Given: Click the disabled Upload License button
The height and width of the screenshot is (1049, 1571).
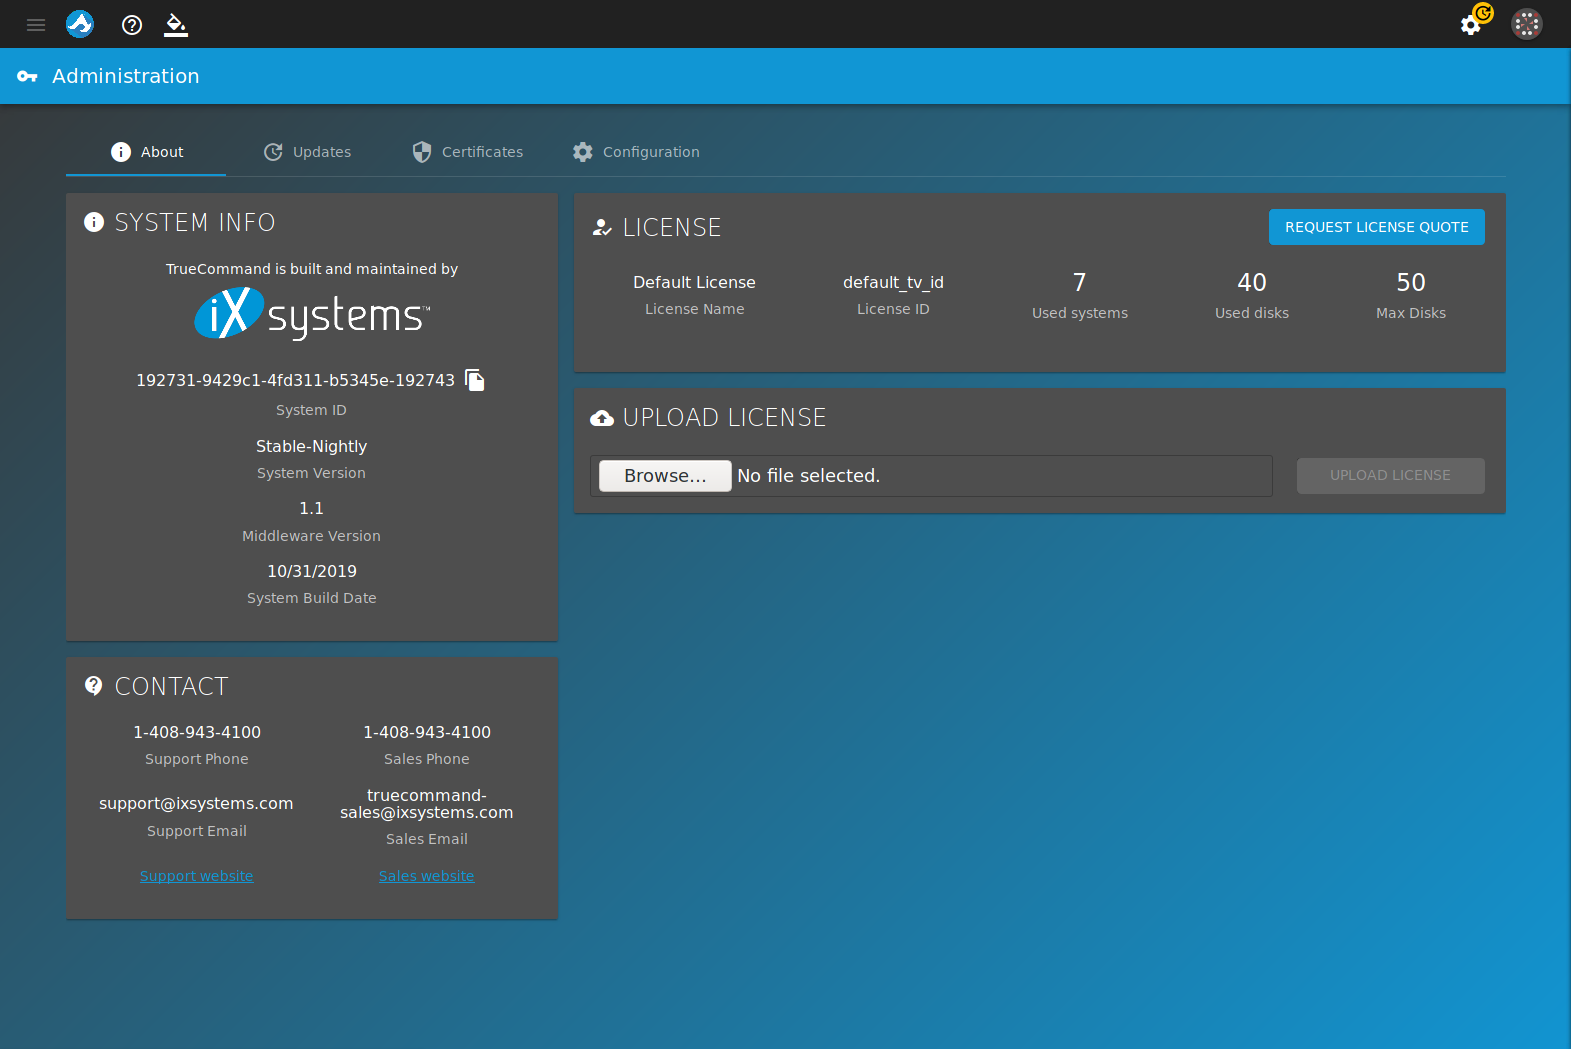Looking at the screenshot, I should [1391, 476].
